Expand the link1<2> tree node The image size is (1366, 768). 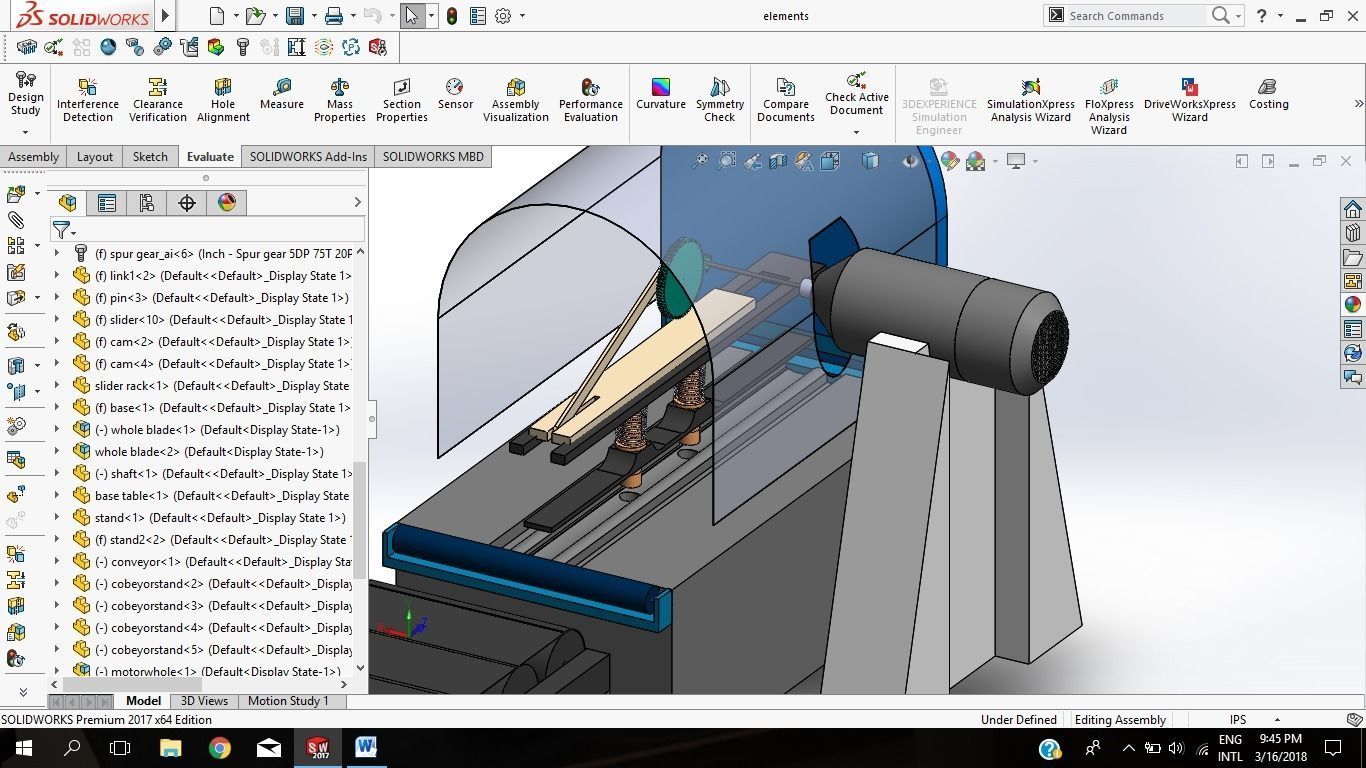pyautogui.click(x=57, y=276)
